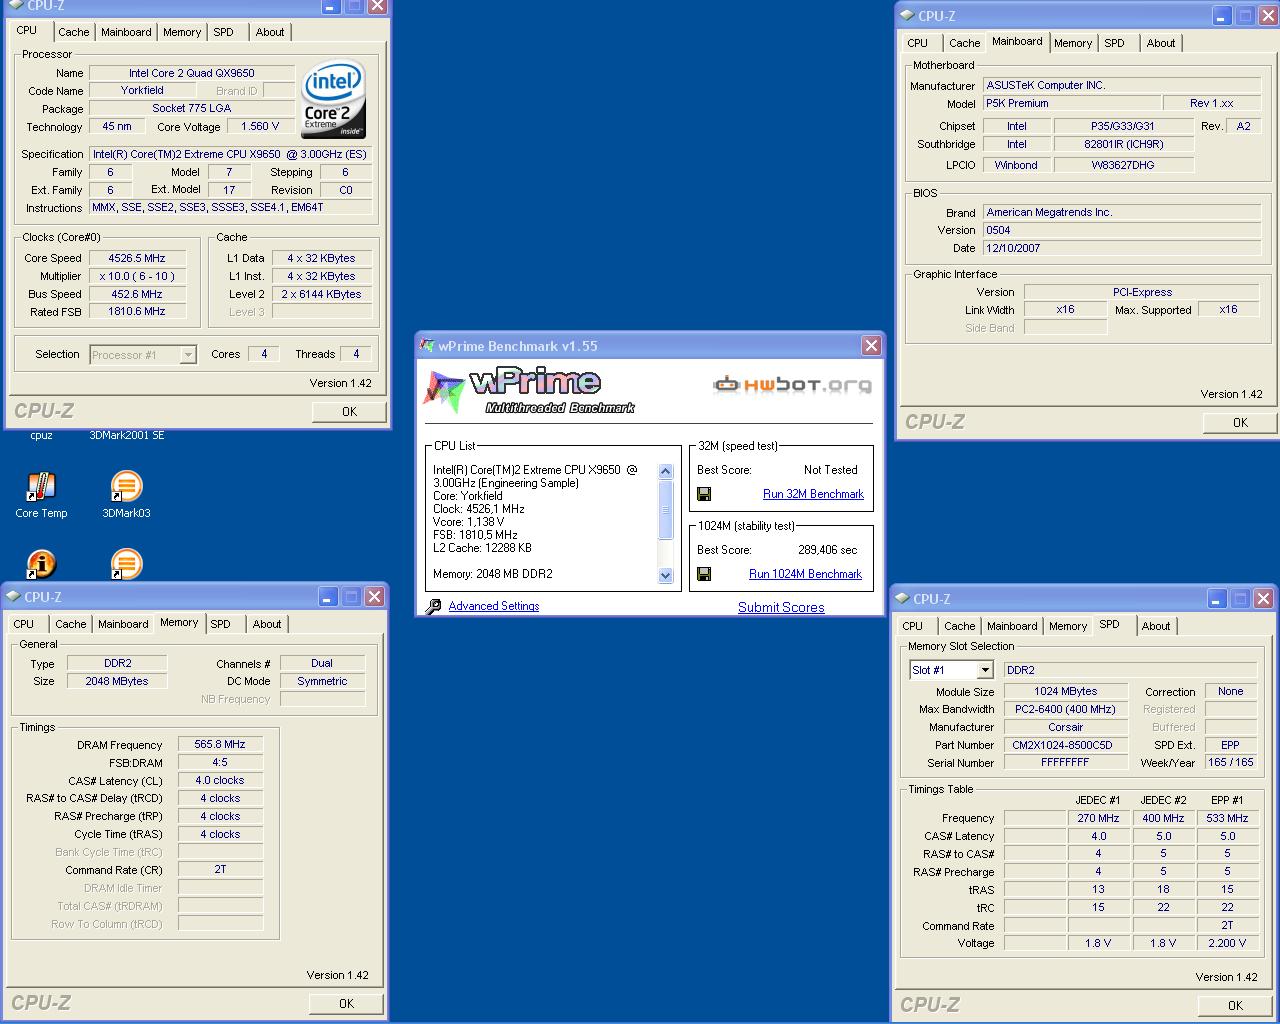
Task: Click CPU List scrollbar up arrow
Action: point(666,471)
